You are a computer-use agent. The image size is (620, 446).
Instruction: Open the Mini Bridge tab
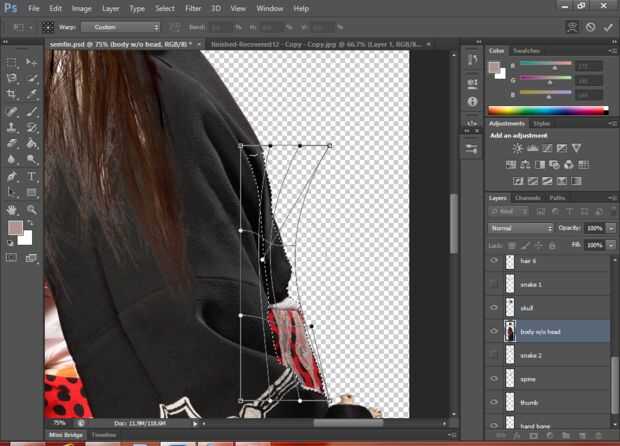[x=66, y=435]
